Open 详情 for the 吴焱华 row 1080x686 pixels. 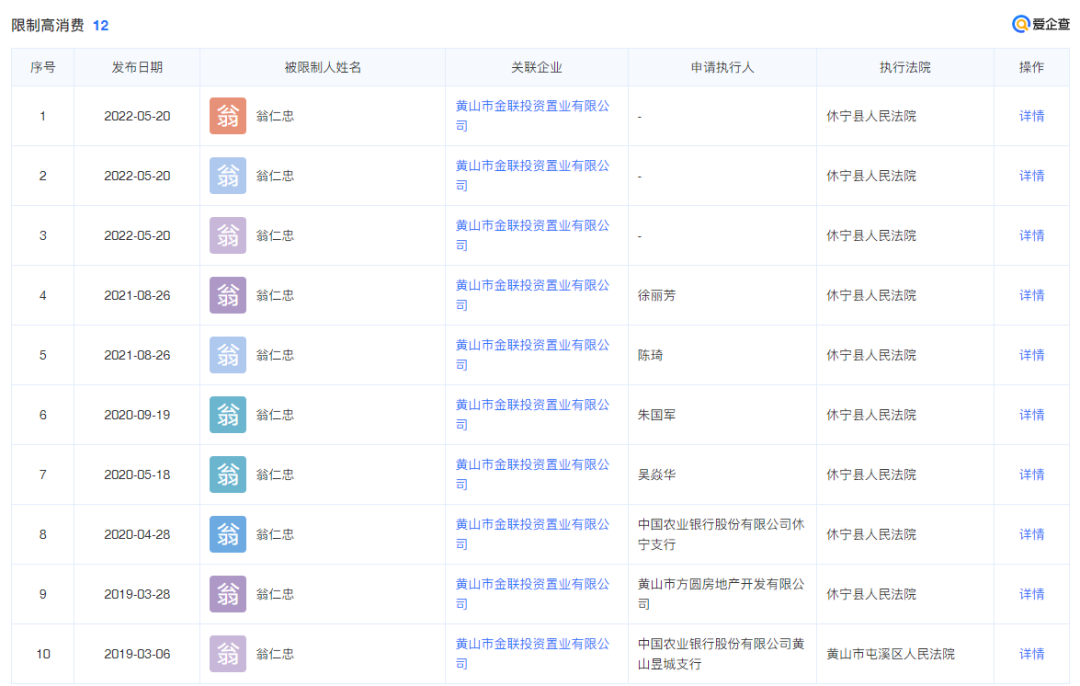tap(1032, 475)
